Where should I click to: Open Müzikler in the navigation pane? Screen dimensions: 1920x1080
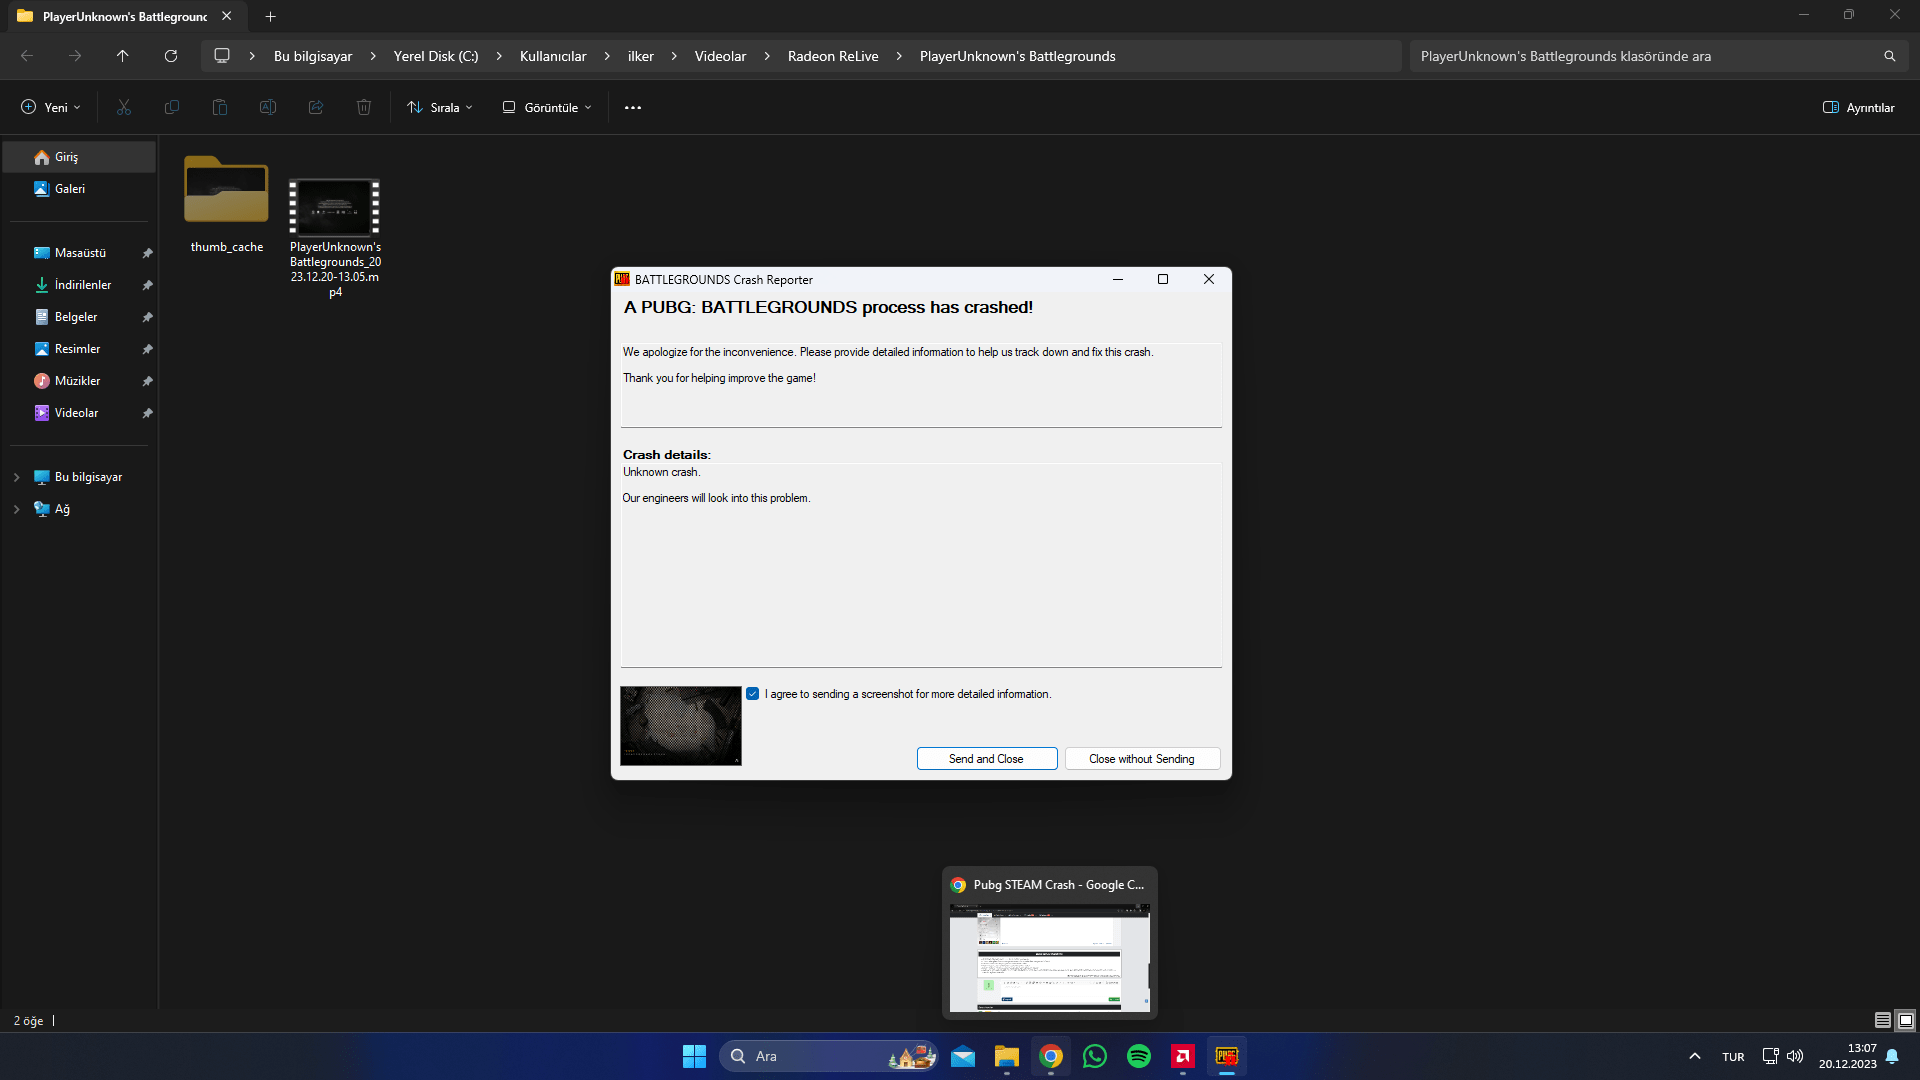(80, 381)
